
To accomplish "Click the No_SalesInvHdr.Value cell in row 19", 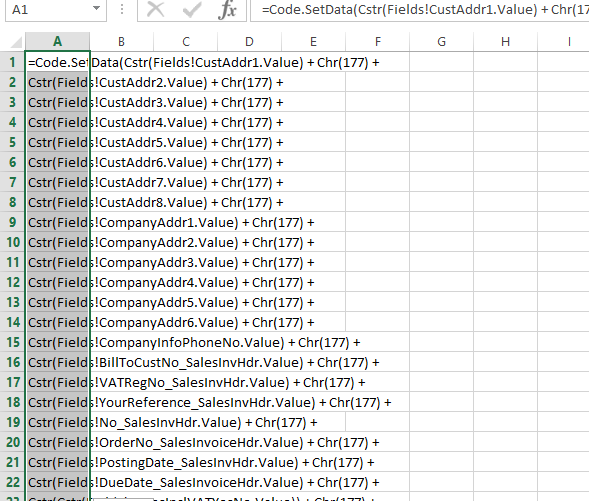I will coord(57,422).
